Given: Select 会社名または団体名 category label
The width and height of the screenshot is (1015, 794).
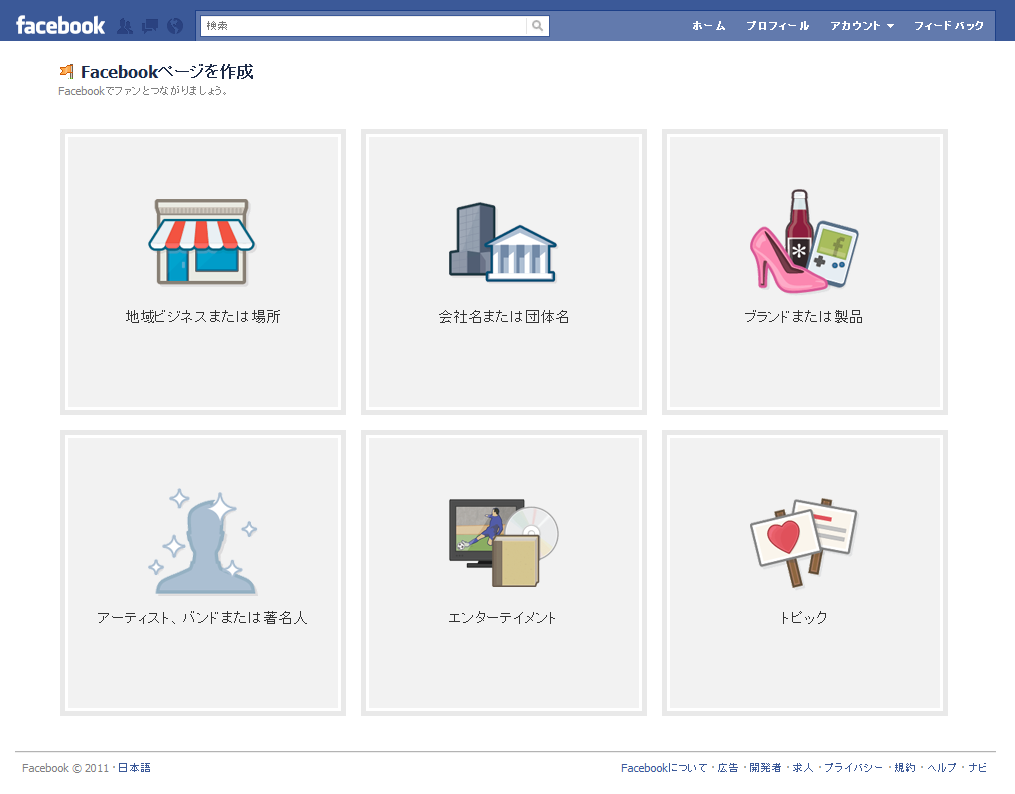Looking at the screenshot, I should pos(504,316).
